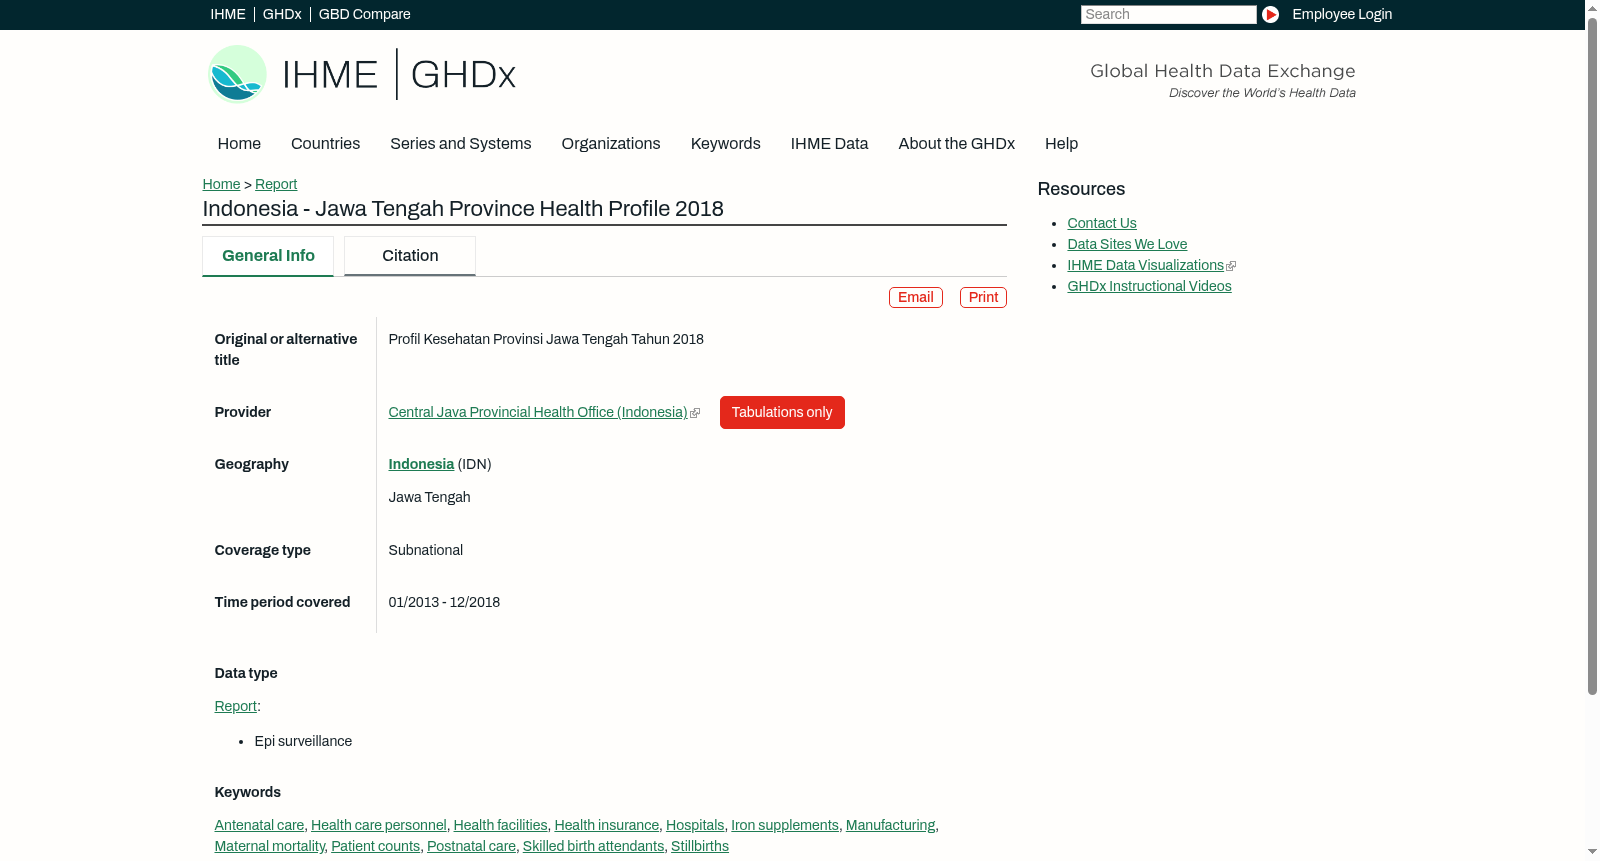Click the Report breadcrumb link
The image size is (1600, 861).
click(276, 184)
